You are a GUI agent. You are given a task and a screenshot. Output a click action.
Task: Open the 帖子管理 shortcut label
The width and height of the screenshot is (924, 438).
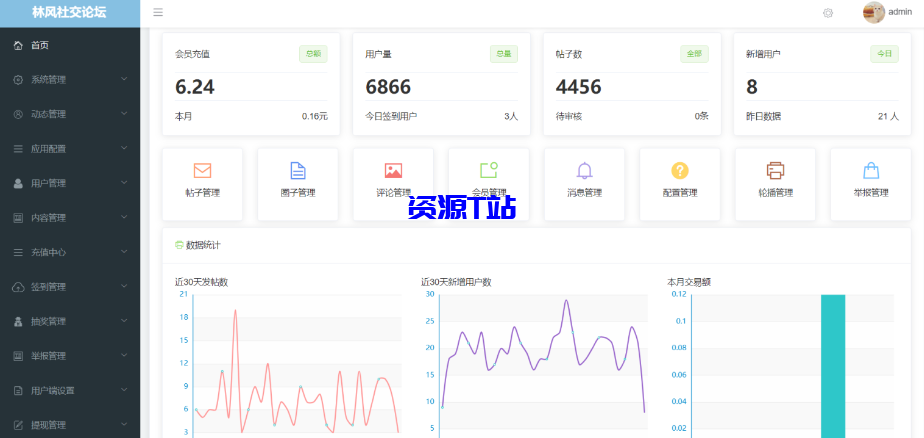click(202, 193)
